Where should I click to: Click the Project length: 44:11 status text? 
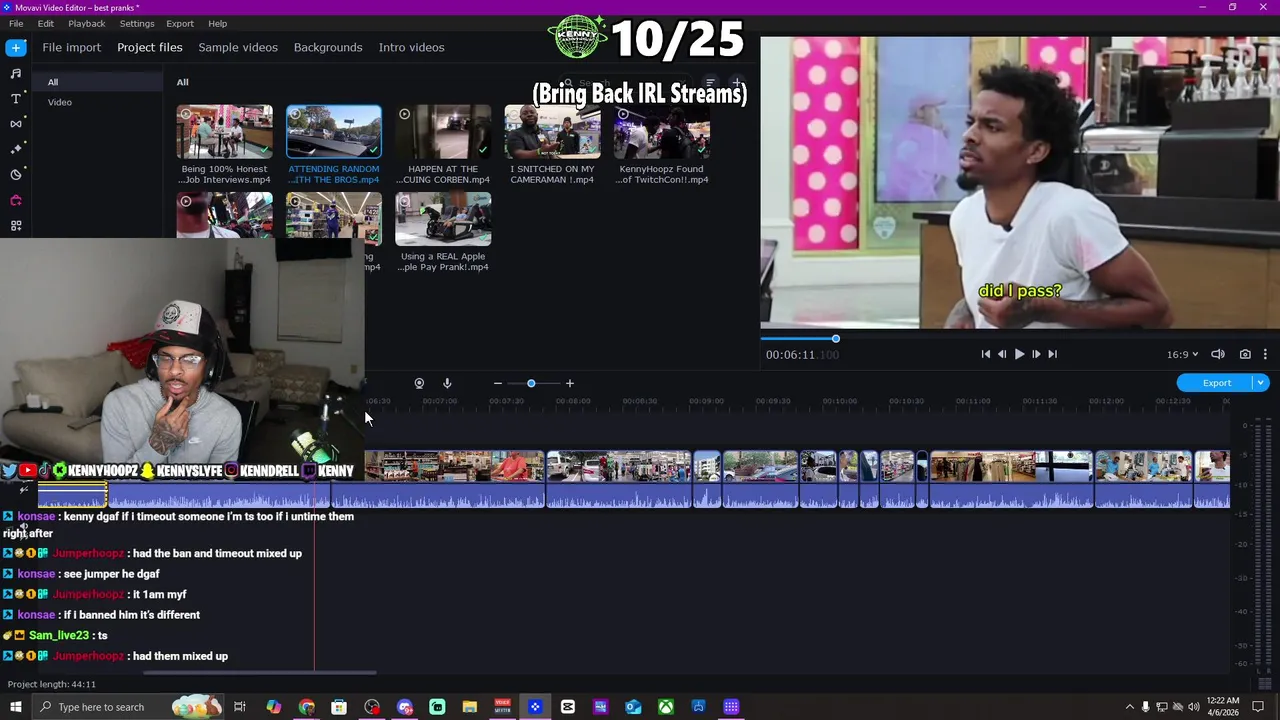click(x=52, y=684)
